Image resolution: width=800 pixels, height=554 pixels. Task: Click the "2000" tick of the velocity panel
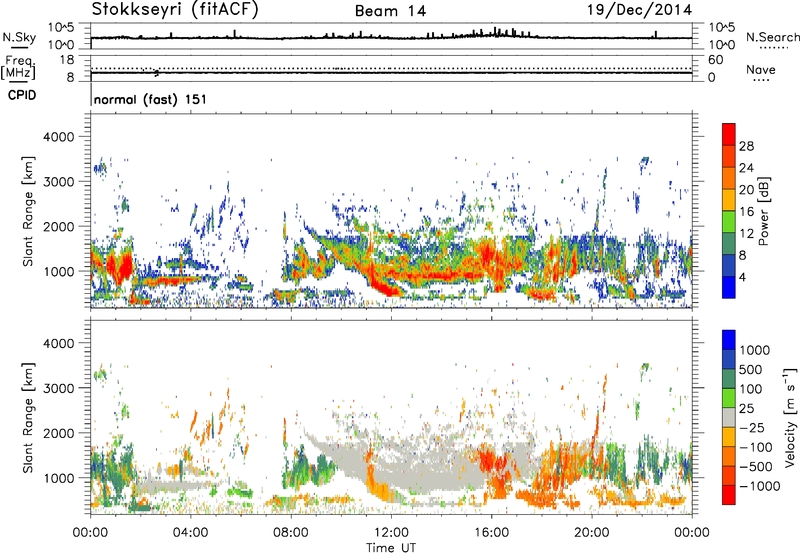tap(58, 433)
